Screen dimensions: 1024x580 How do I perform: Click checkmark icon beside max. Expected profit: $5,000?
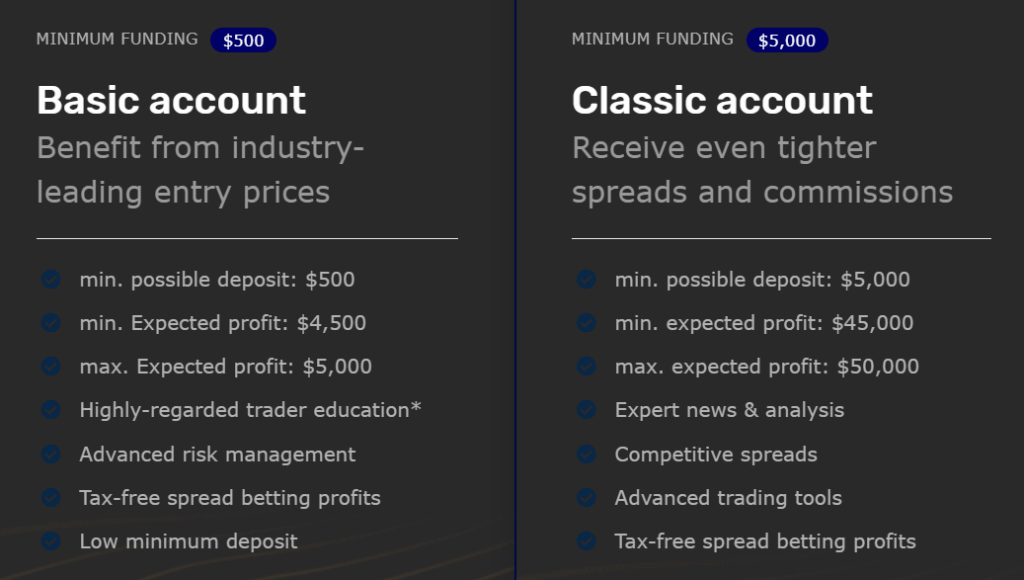(51, 366)
